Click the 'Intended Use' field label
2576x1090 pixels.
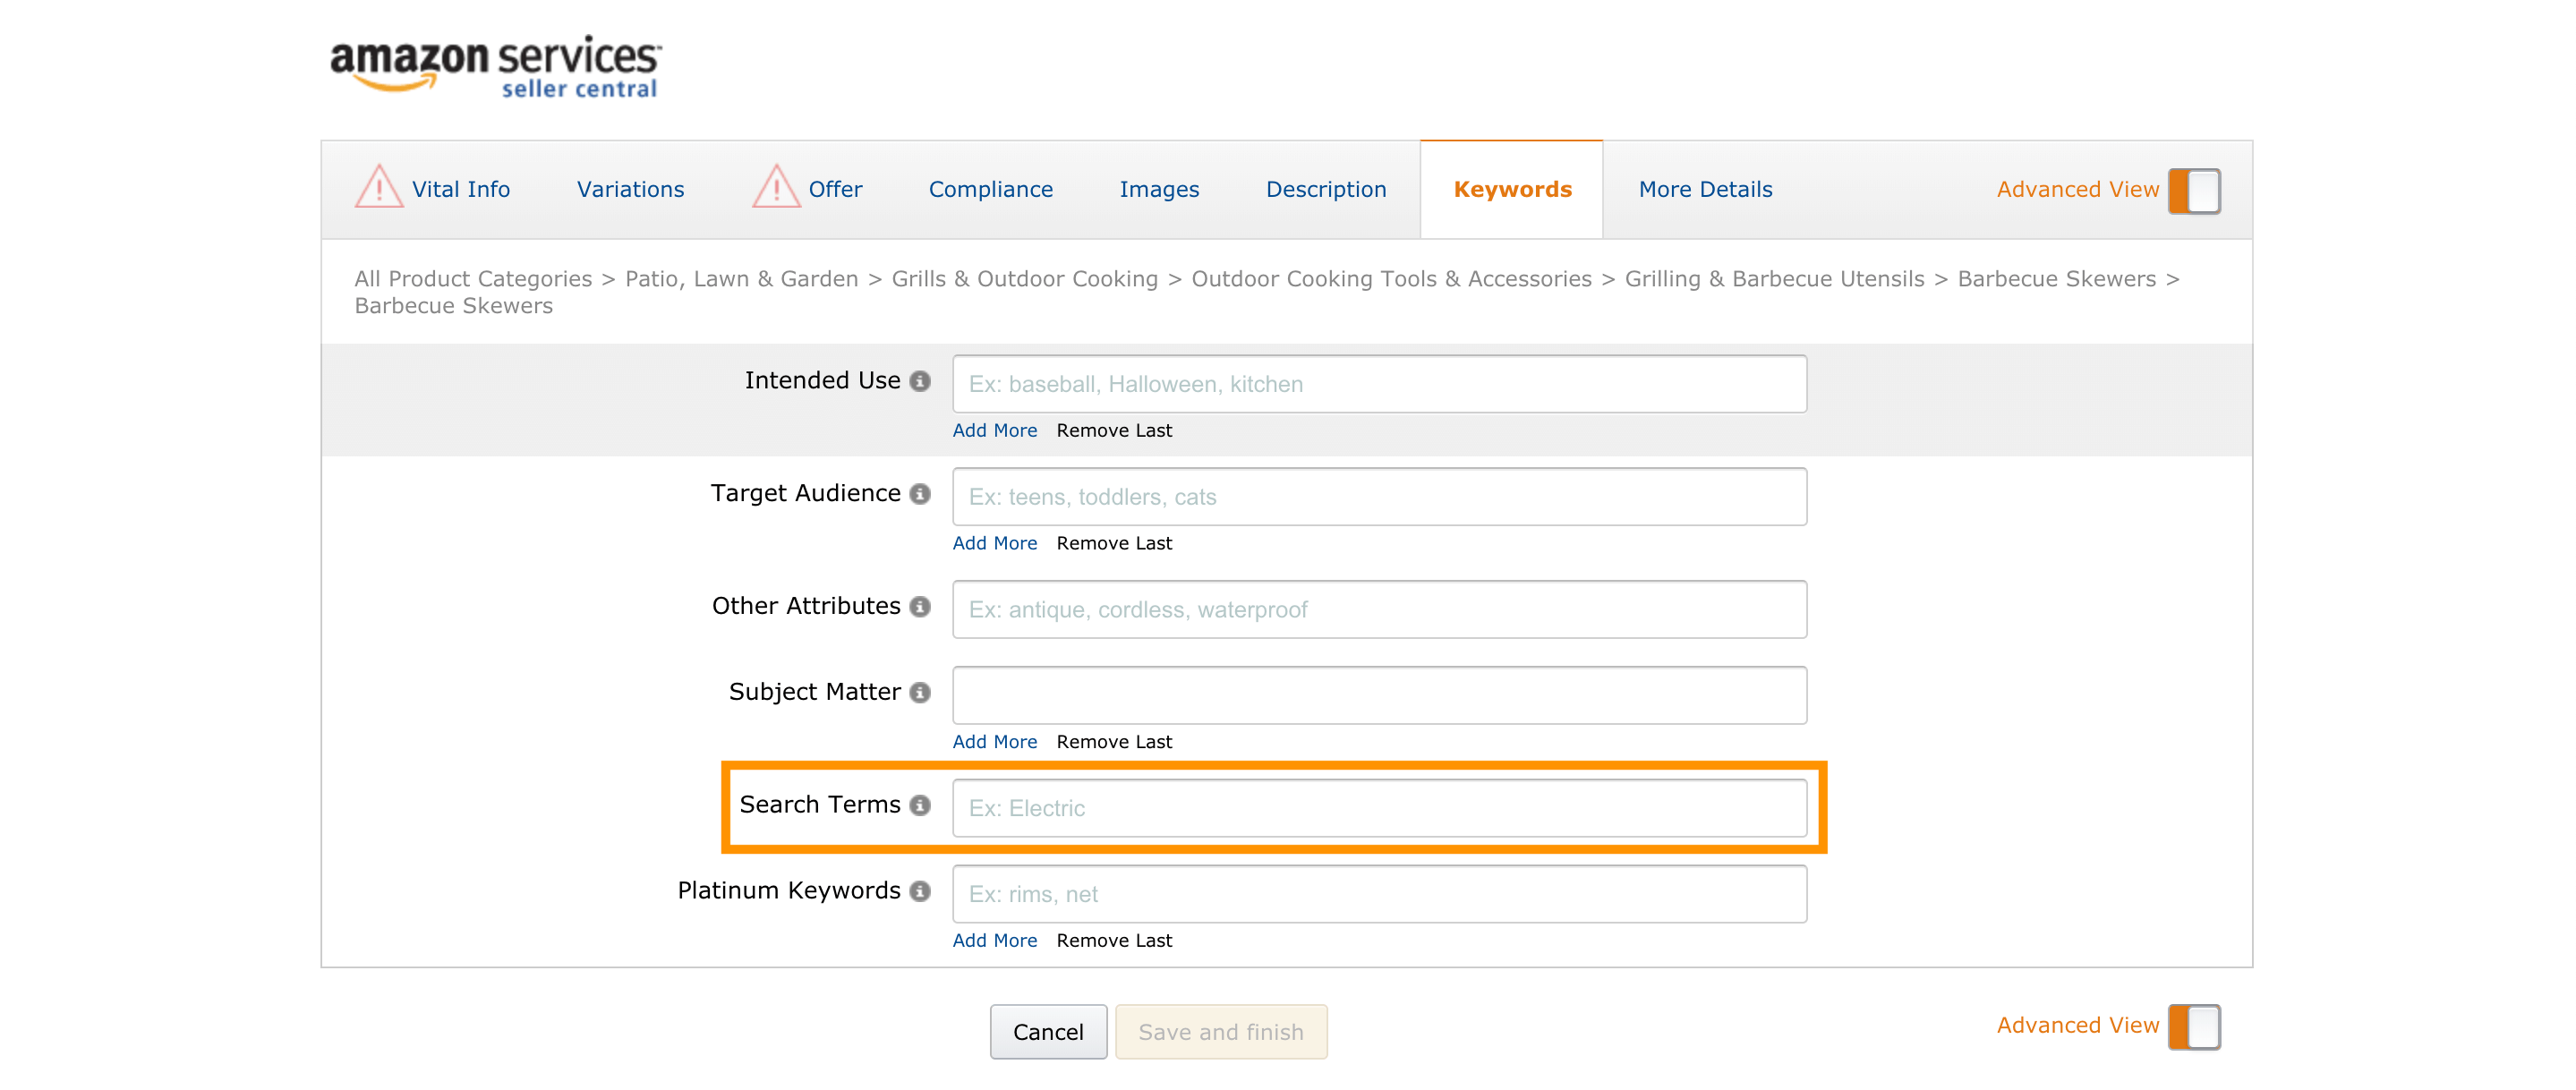[x=822, y=381]
